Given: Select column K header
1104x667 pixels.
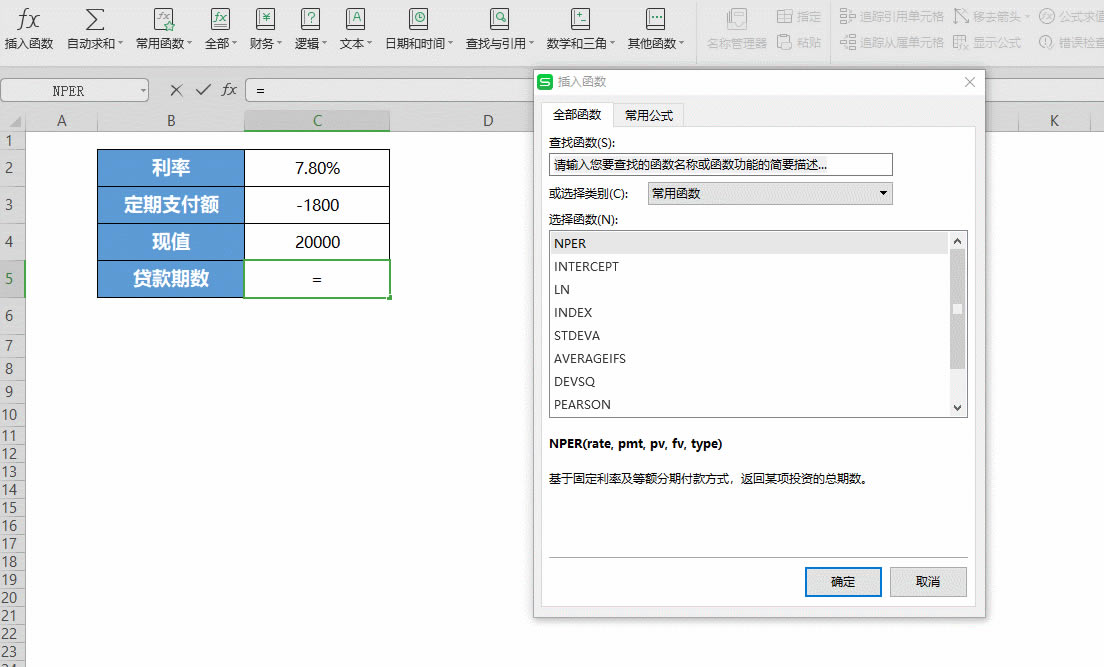Looking at the screenshot, I should click(x=1054, y=120).
